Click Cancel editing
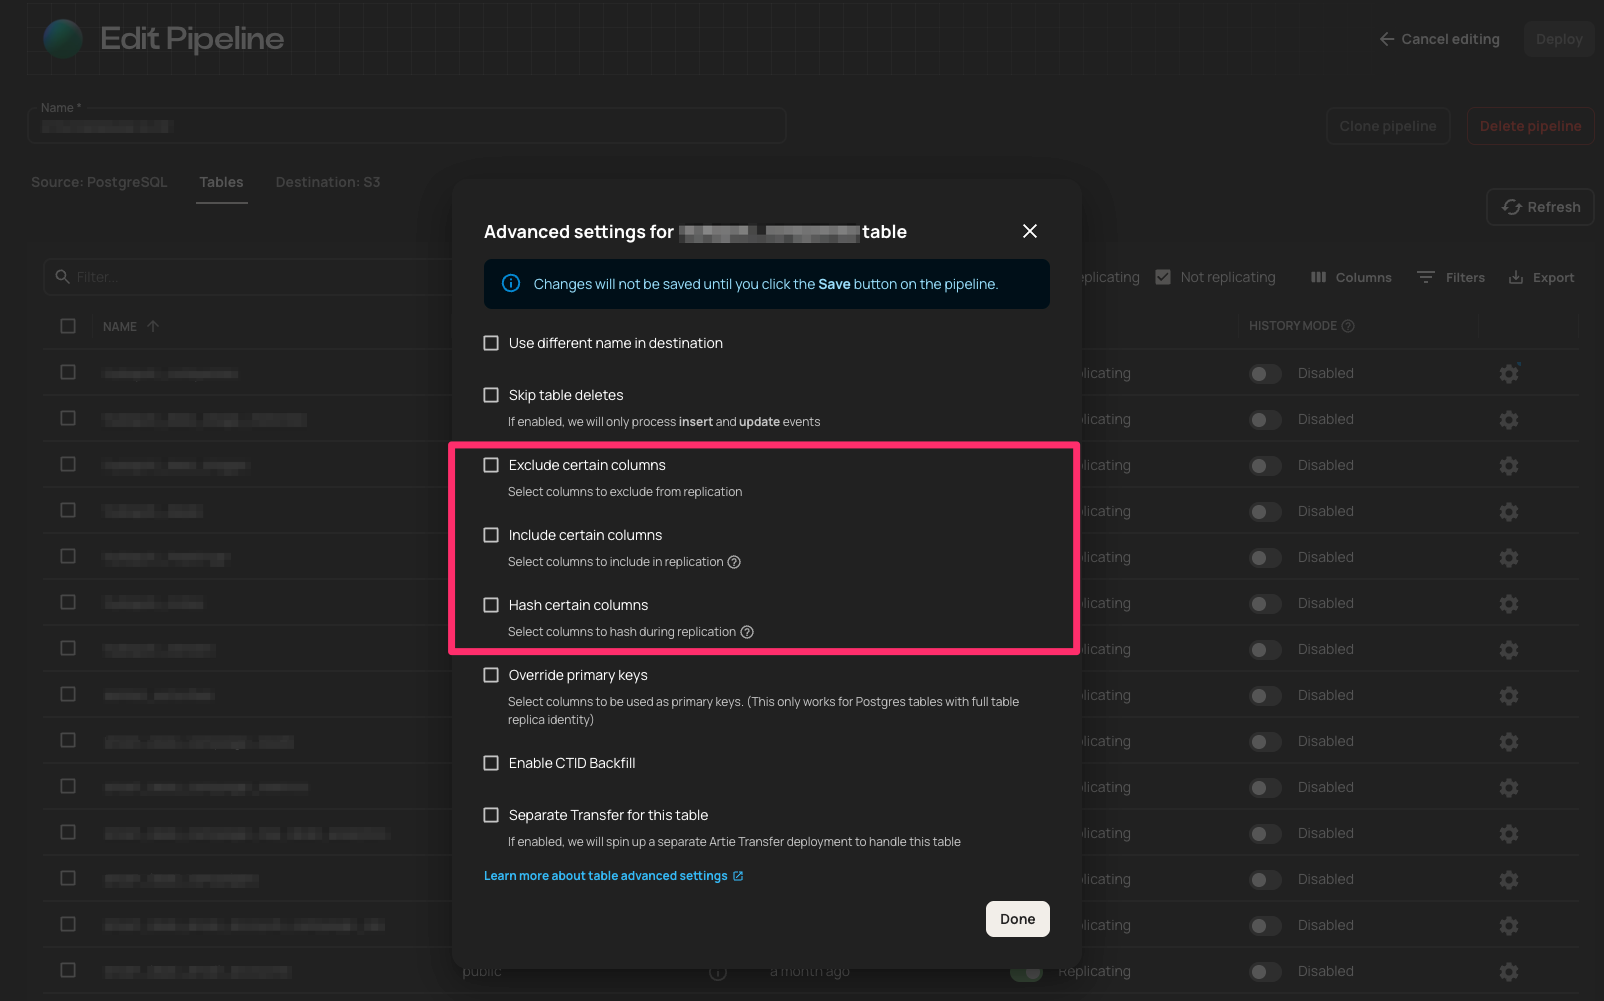The image size is (1604, 1001). (1439, 39)
